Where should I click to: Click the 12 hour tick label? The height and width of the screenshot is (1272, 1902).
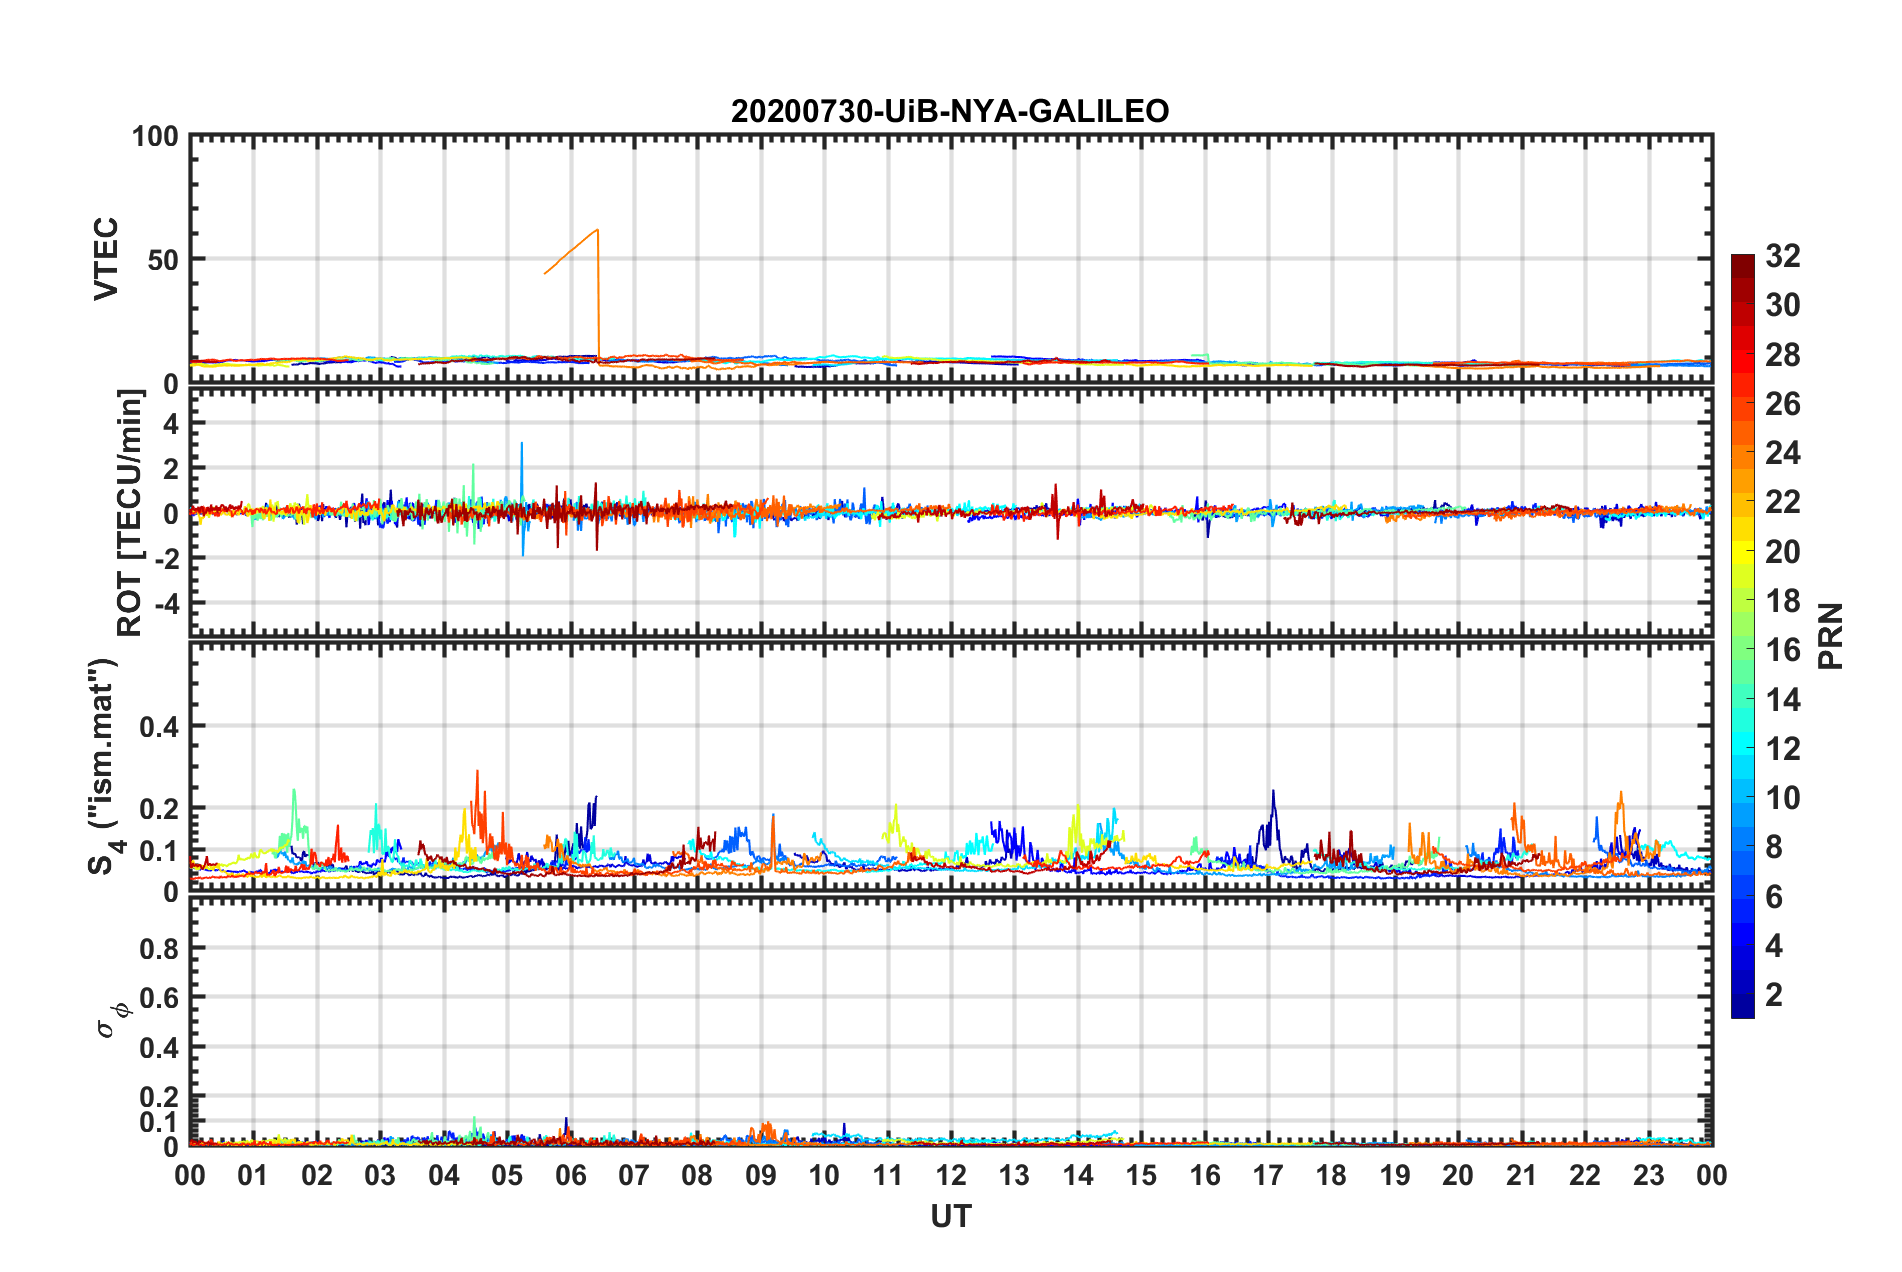point(951,1175)
